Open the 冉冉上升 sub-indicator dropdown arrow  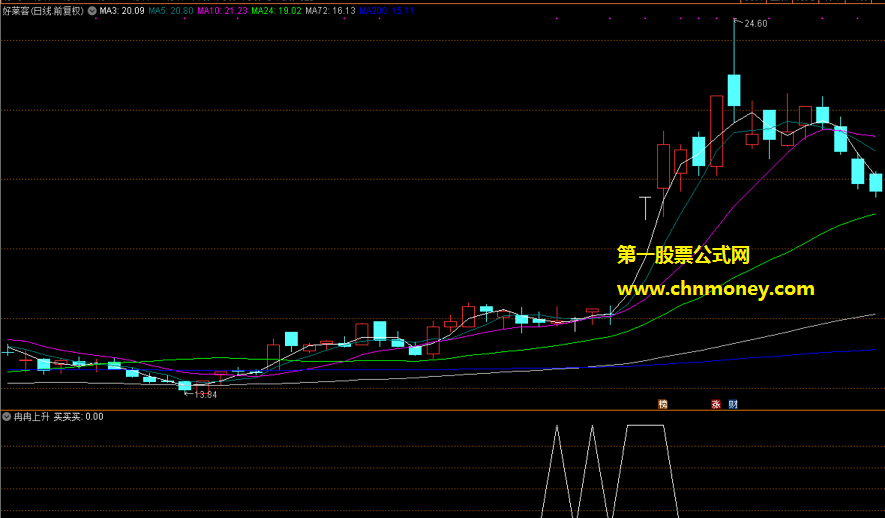(x=6, y=417)
